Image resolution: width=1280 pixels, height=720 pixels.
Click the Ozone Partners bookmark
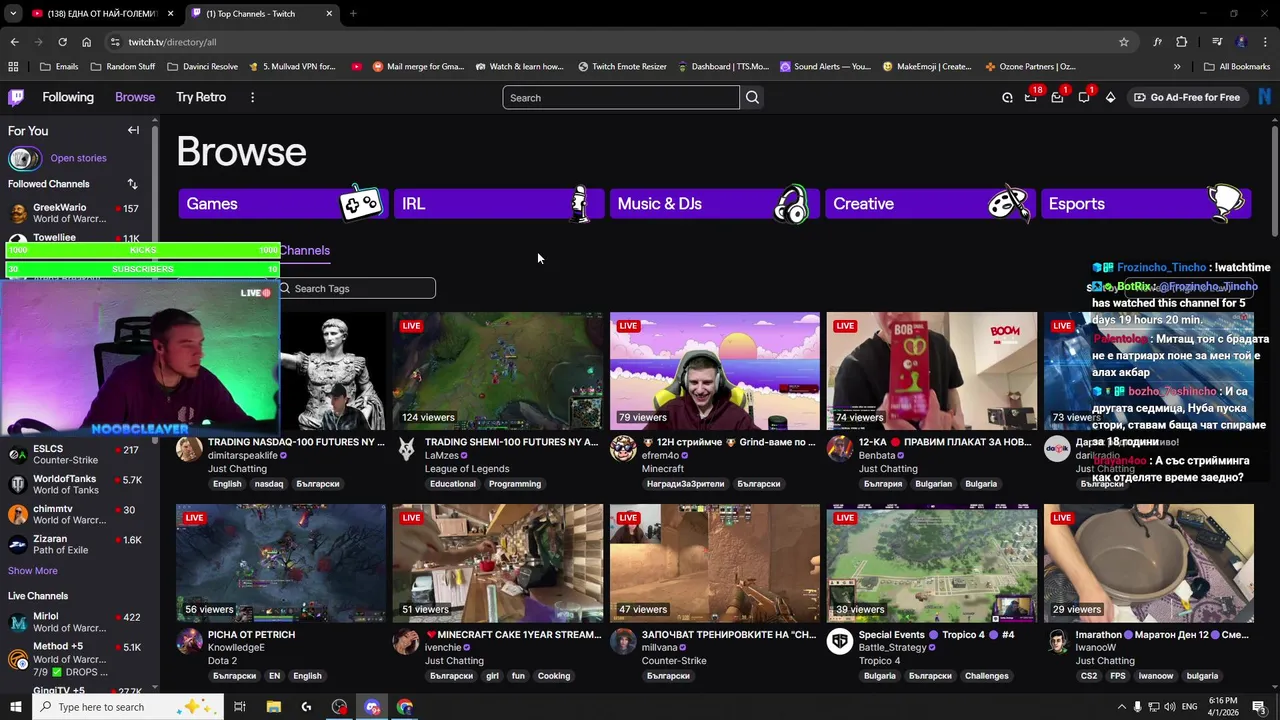click(1030, 67)
